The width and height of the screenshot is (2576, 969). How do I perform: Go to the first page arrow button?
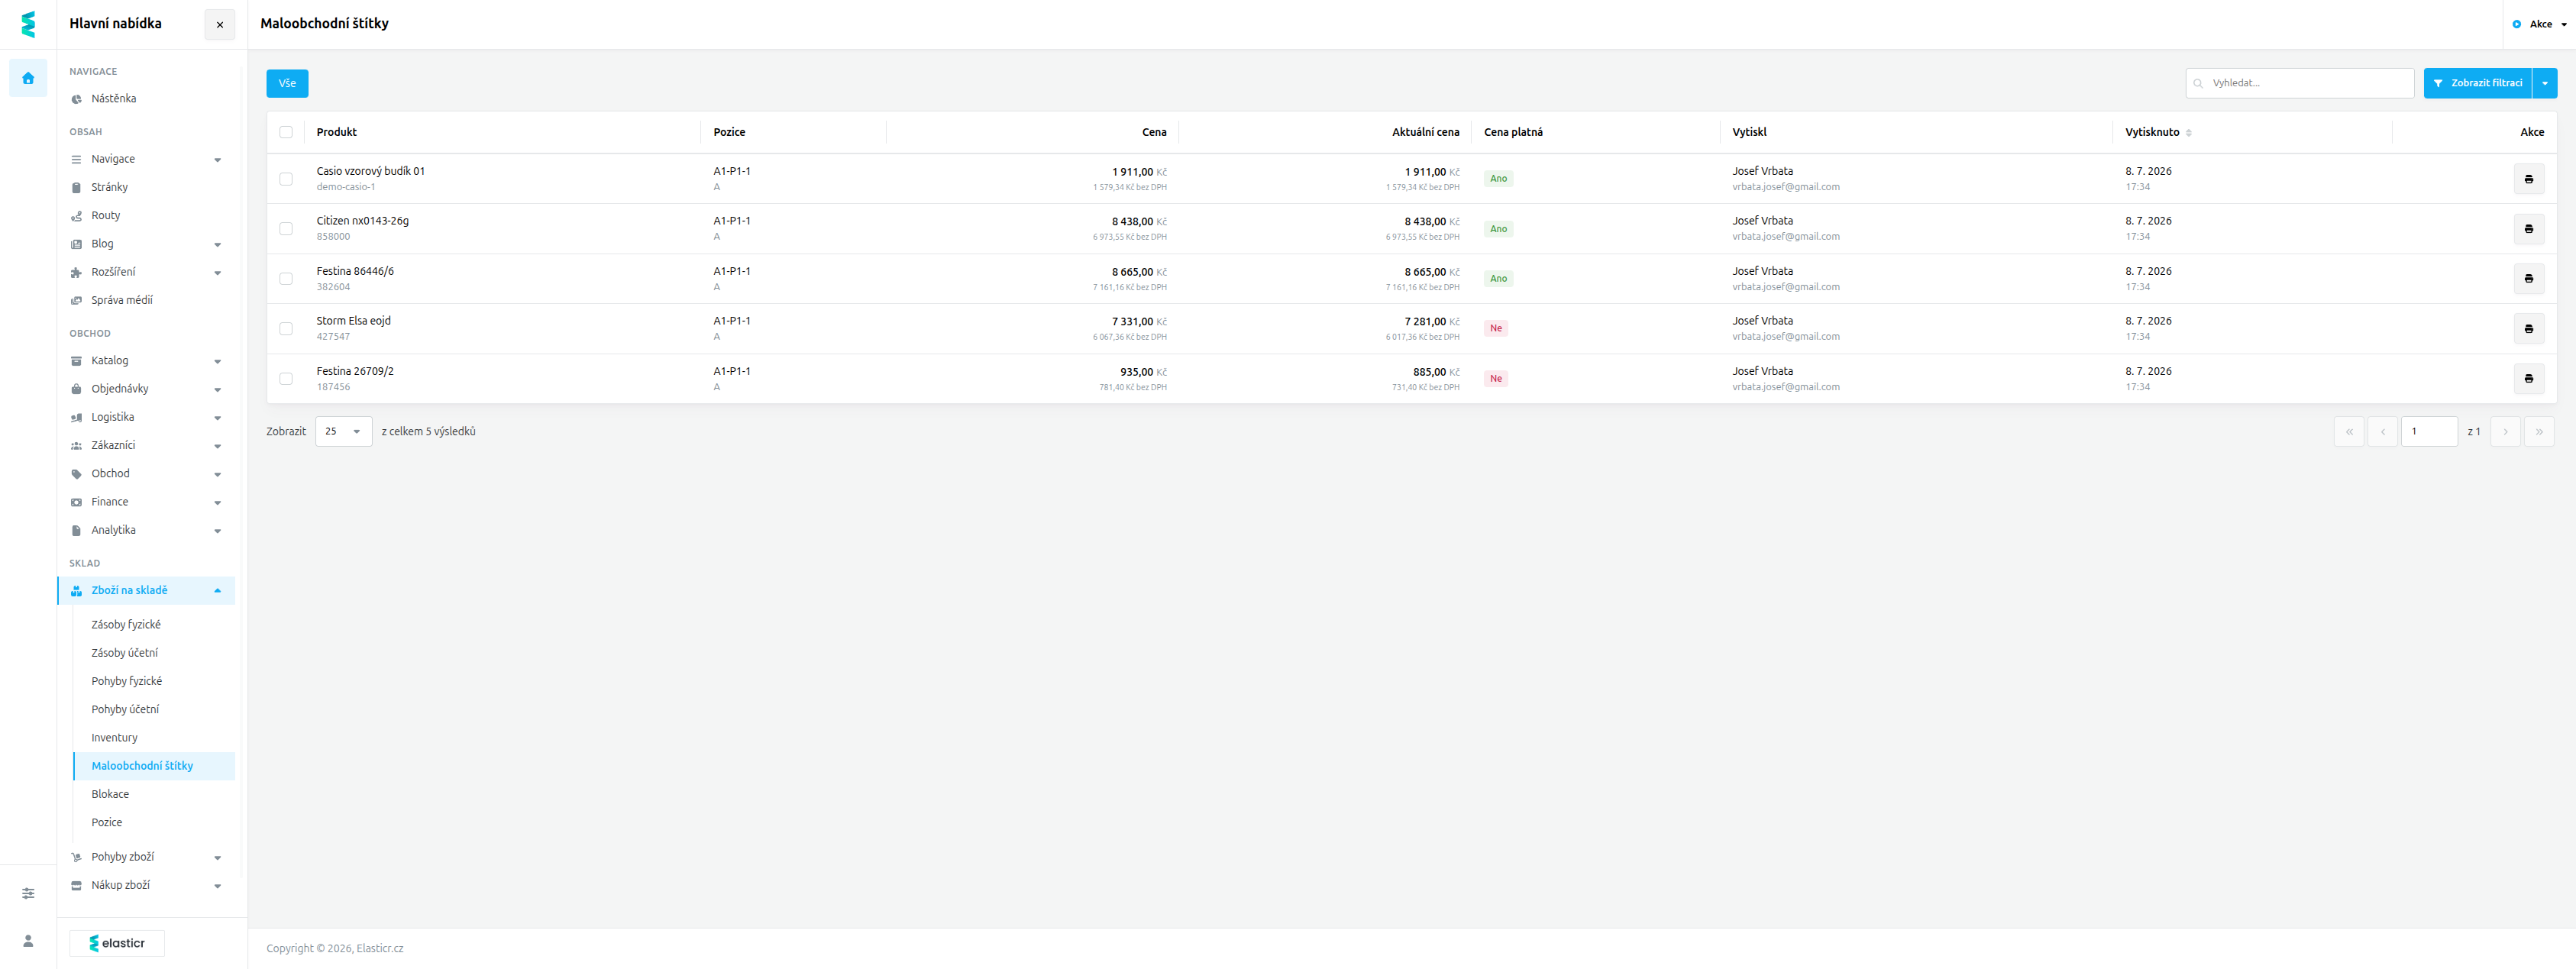pyautogui.click(x=2349, y=432)
